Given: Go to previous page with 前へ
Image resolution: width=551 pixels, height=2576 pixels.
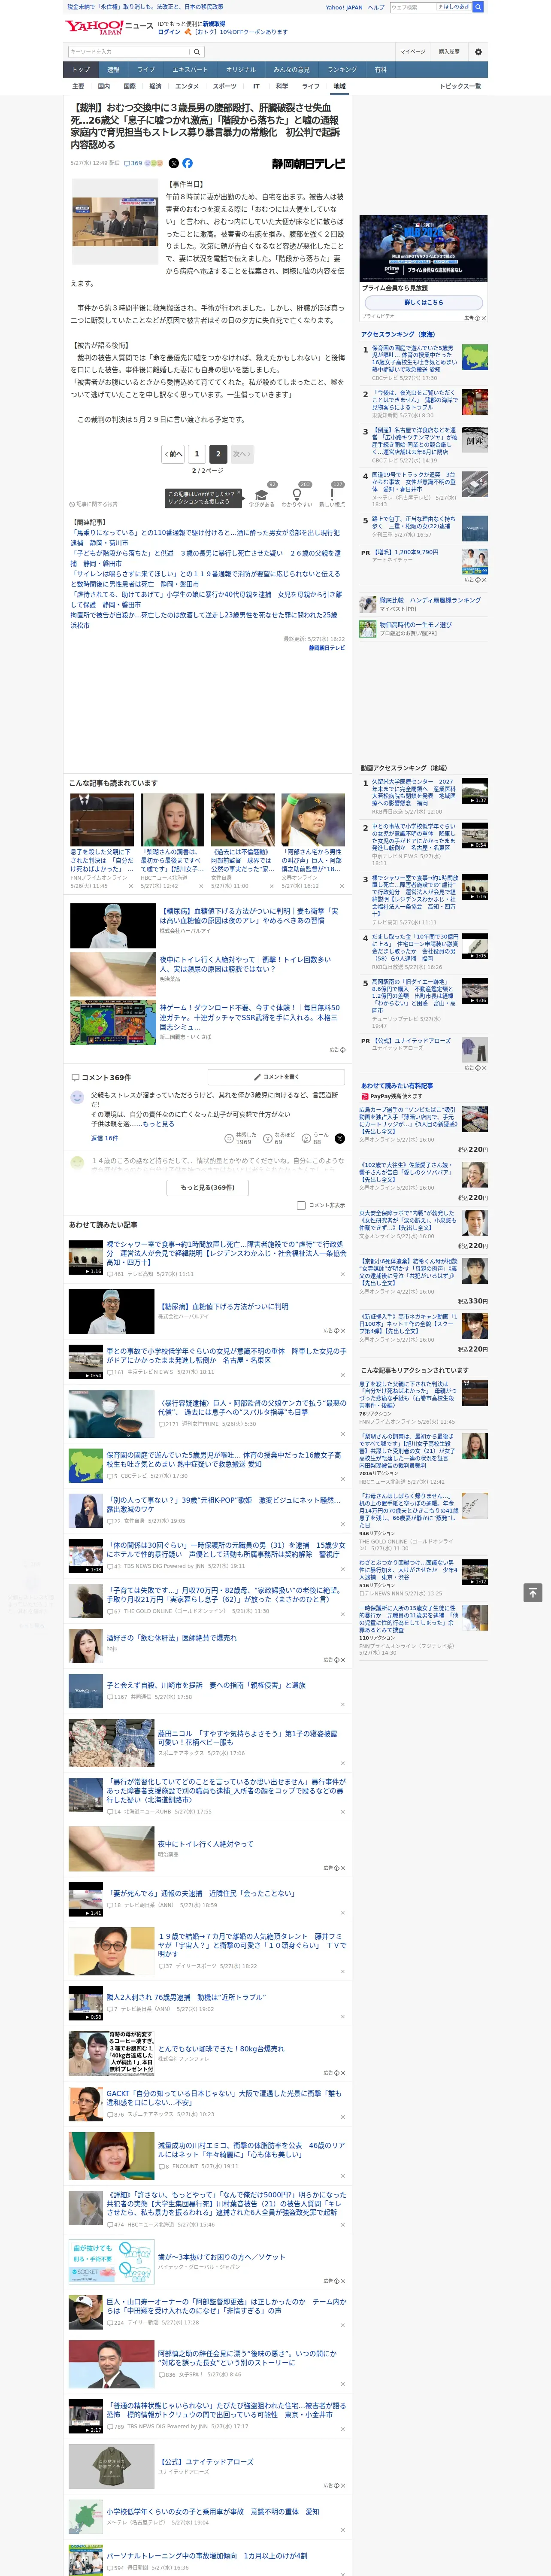Looking at the screenshot, I should tap(173, 454).
